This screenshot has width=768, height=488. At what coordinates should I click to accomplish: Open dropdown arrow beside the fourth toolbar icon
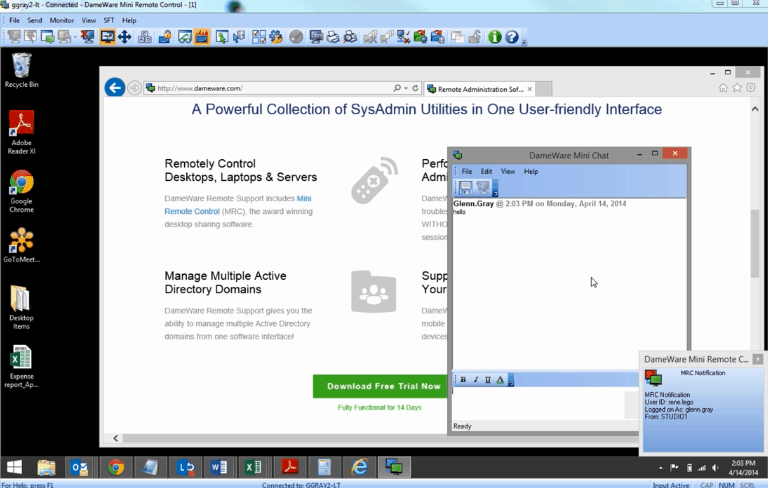[75, 37]
